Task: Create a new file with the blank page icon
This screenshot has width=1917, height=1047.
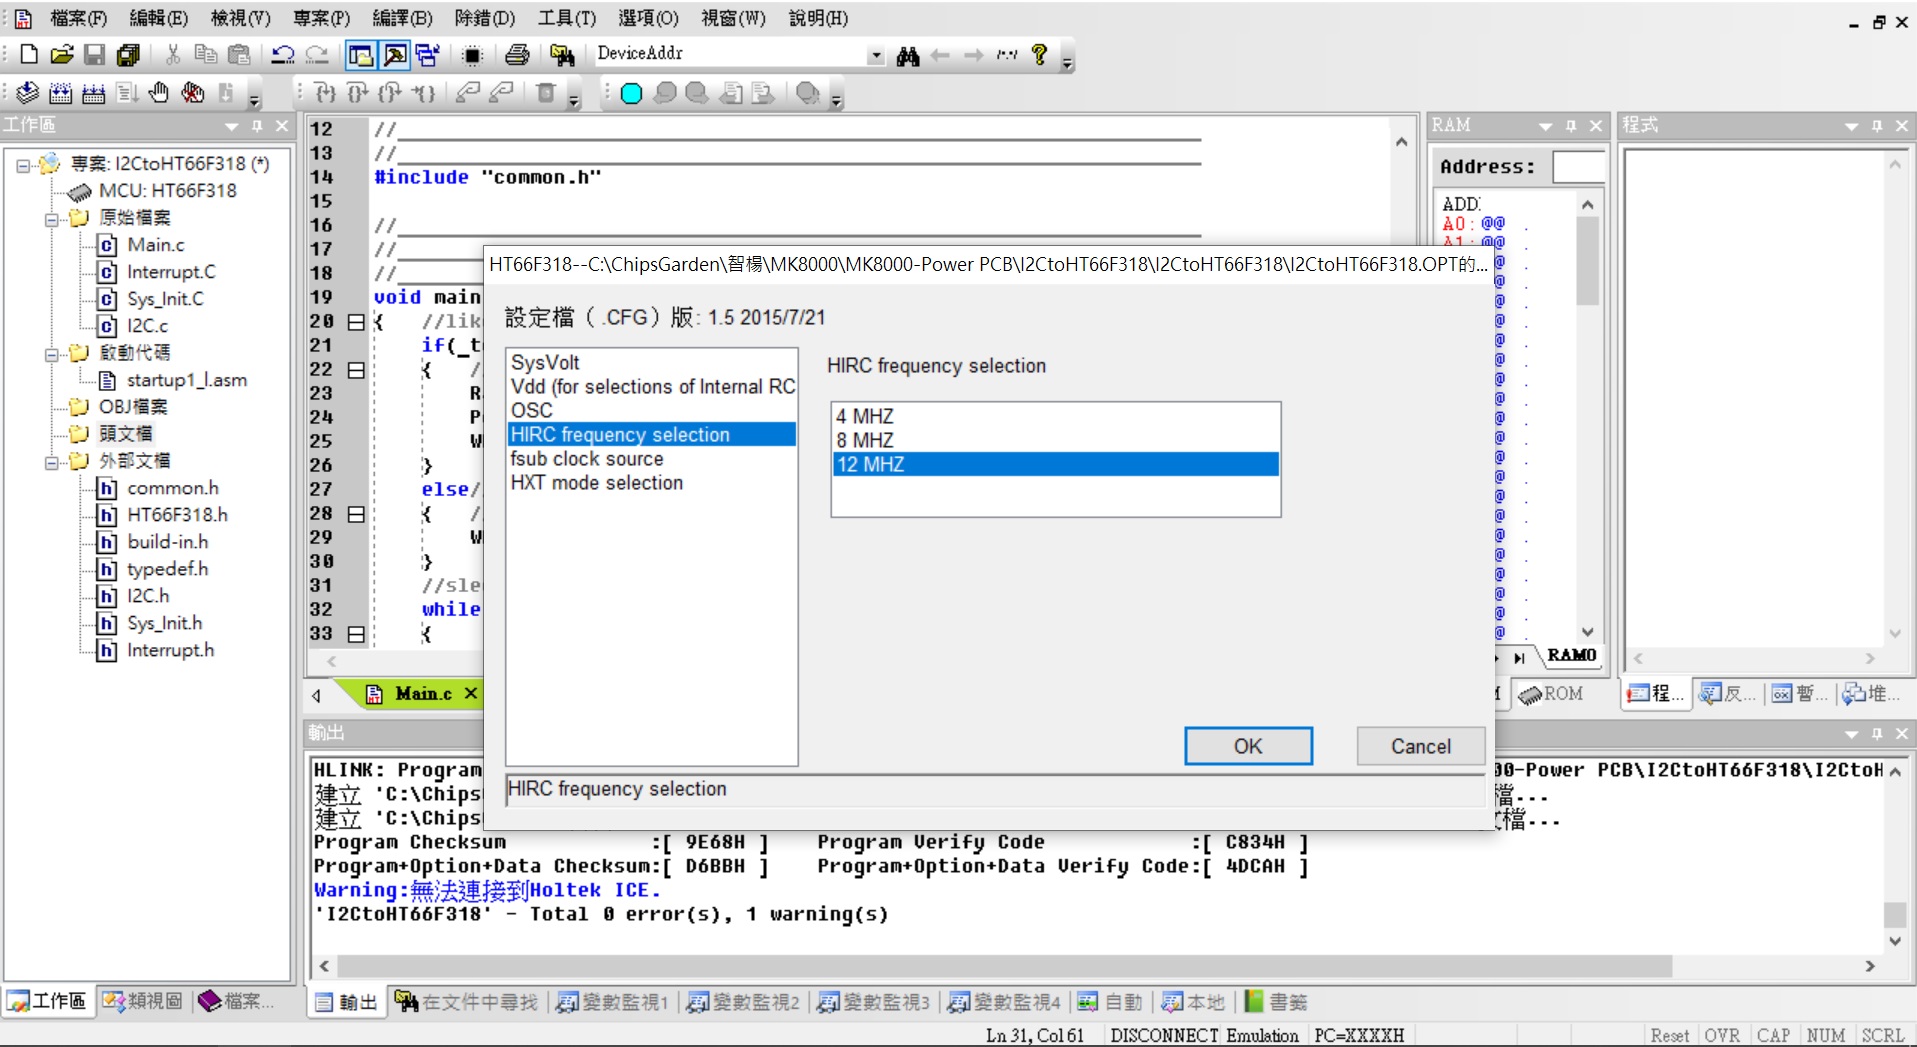Action: 29,54
